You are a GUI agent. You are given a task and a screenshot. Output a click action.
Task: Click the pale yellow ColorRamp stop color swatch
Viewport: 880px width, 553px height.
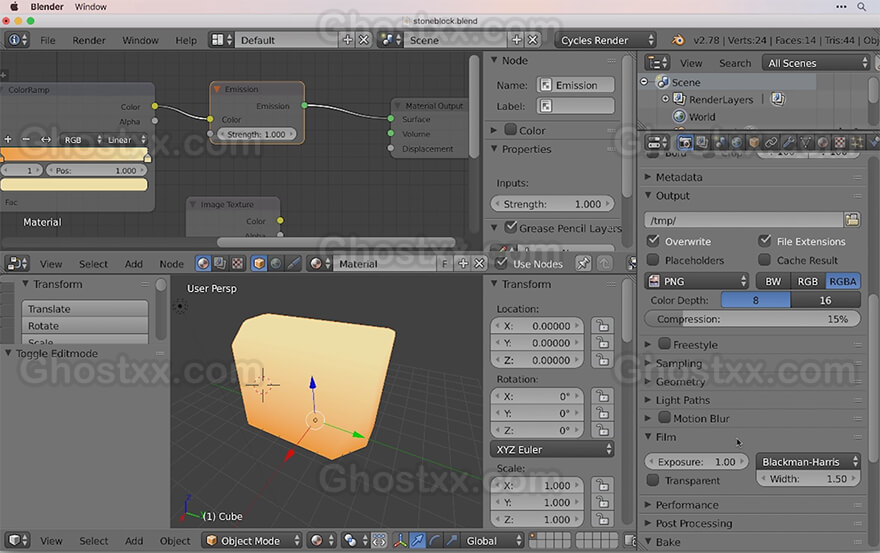click(74, 185)
